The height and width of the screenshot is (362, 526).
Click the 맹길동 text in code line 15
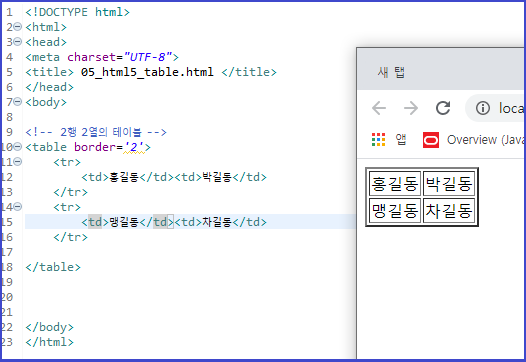coord(124,222)
